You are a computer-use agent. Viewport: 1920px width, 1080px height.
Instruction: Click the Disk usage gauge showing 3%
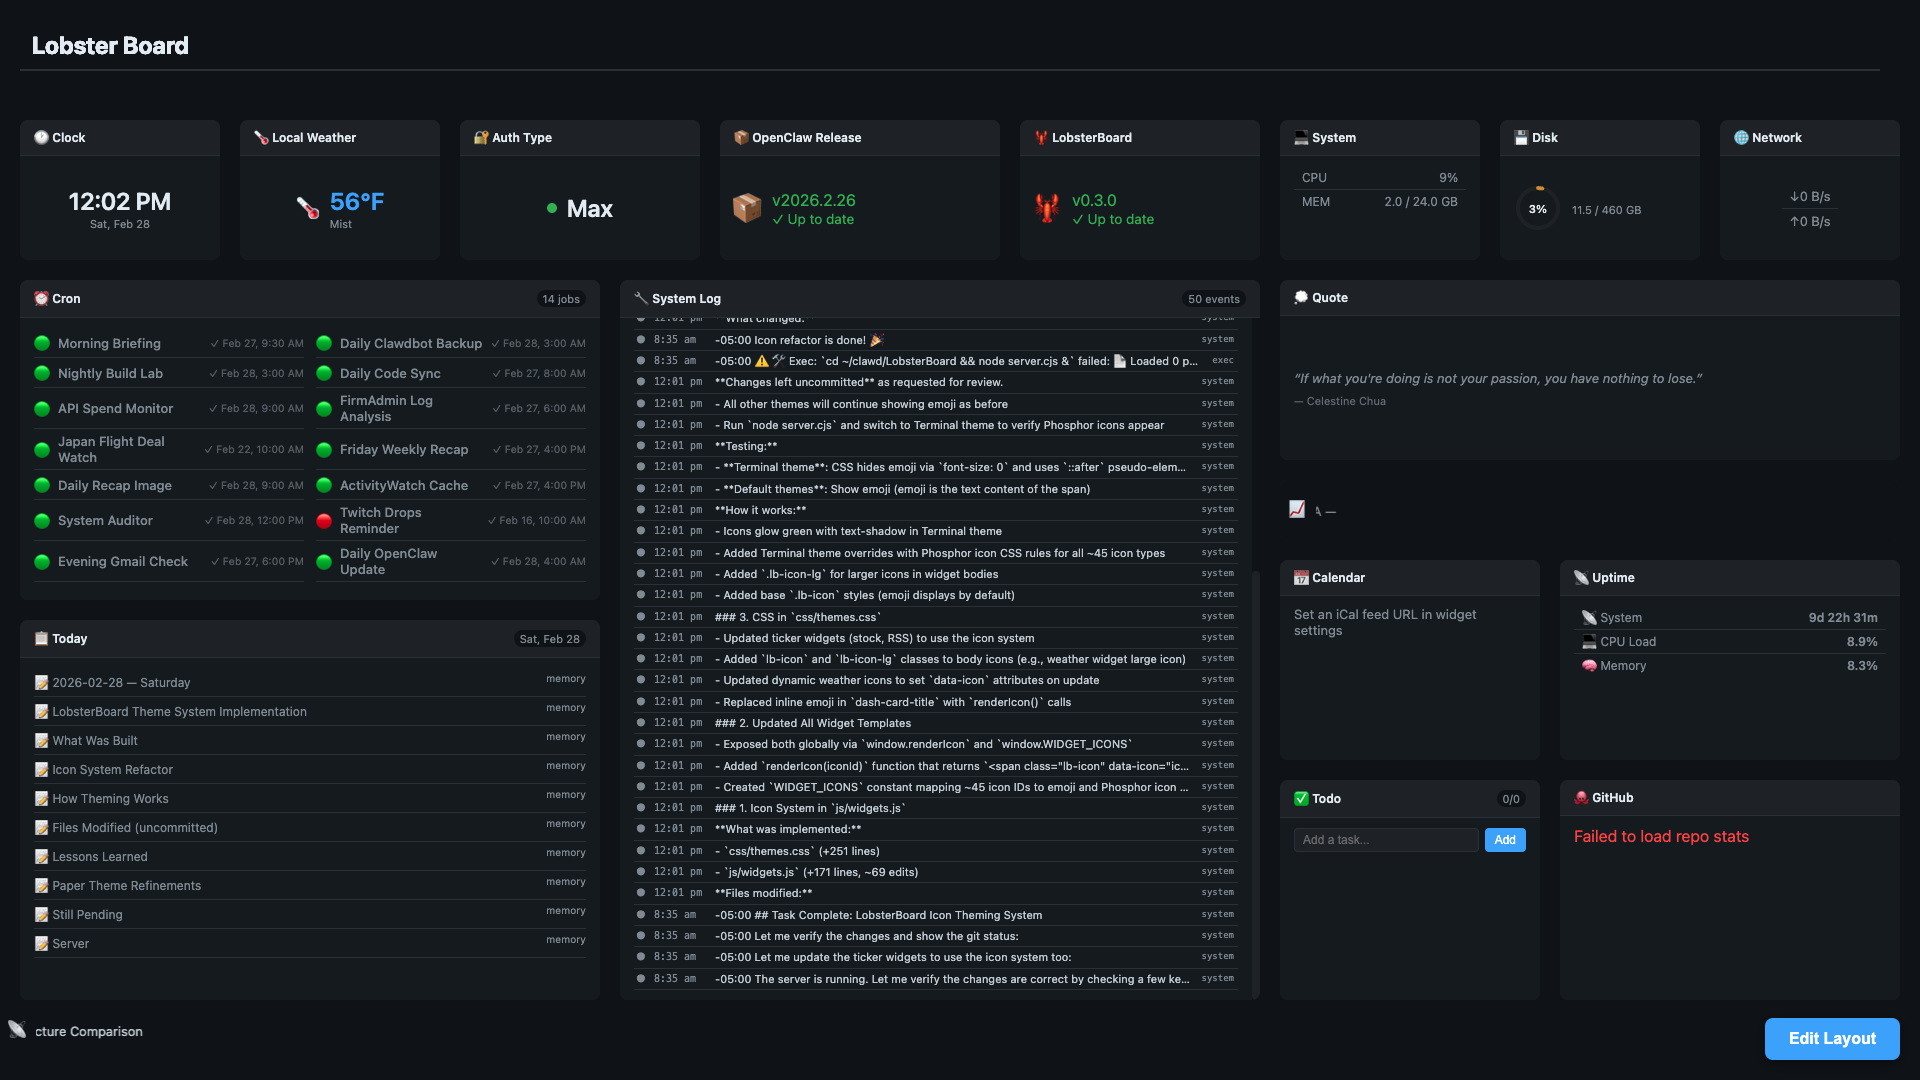point(1538,209)
